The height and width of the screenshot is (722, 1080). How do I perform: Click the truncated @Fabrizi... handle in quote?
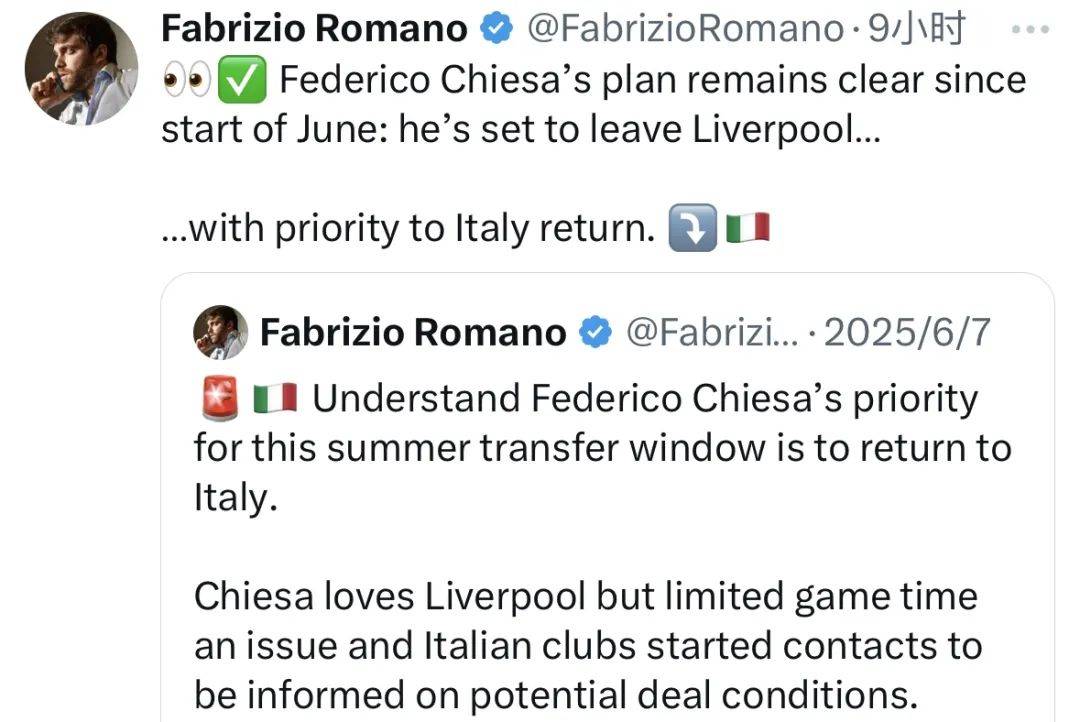click(710, 332)
